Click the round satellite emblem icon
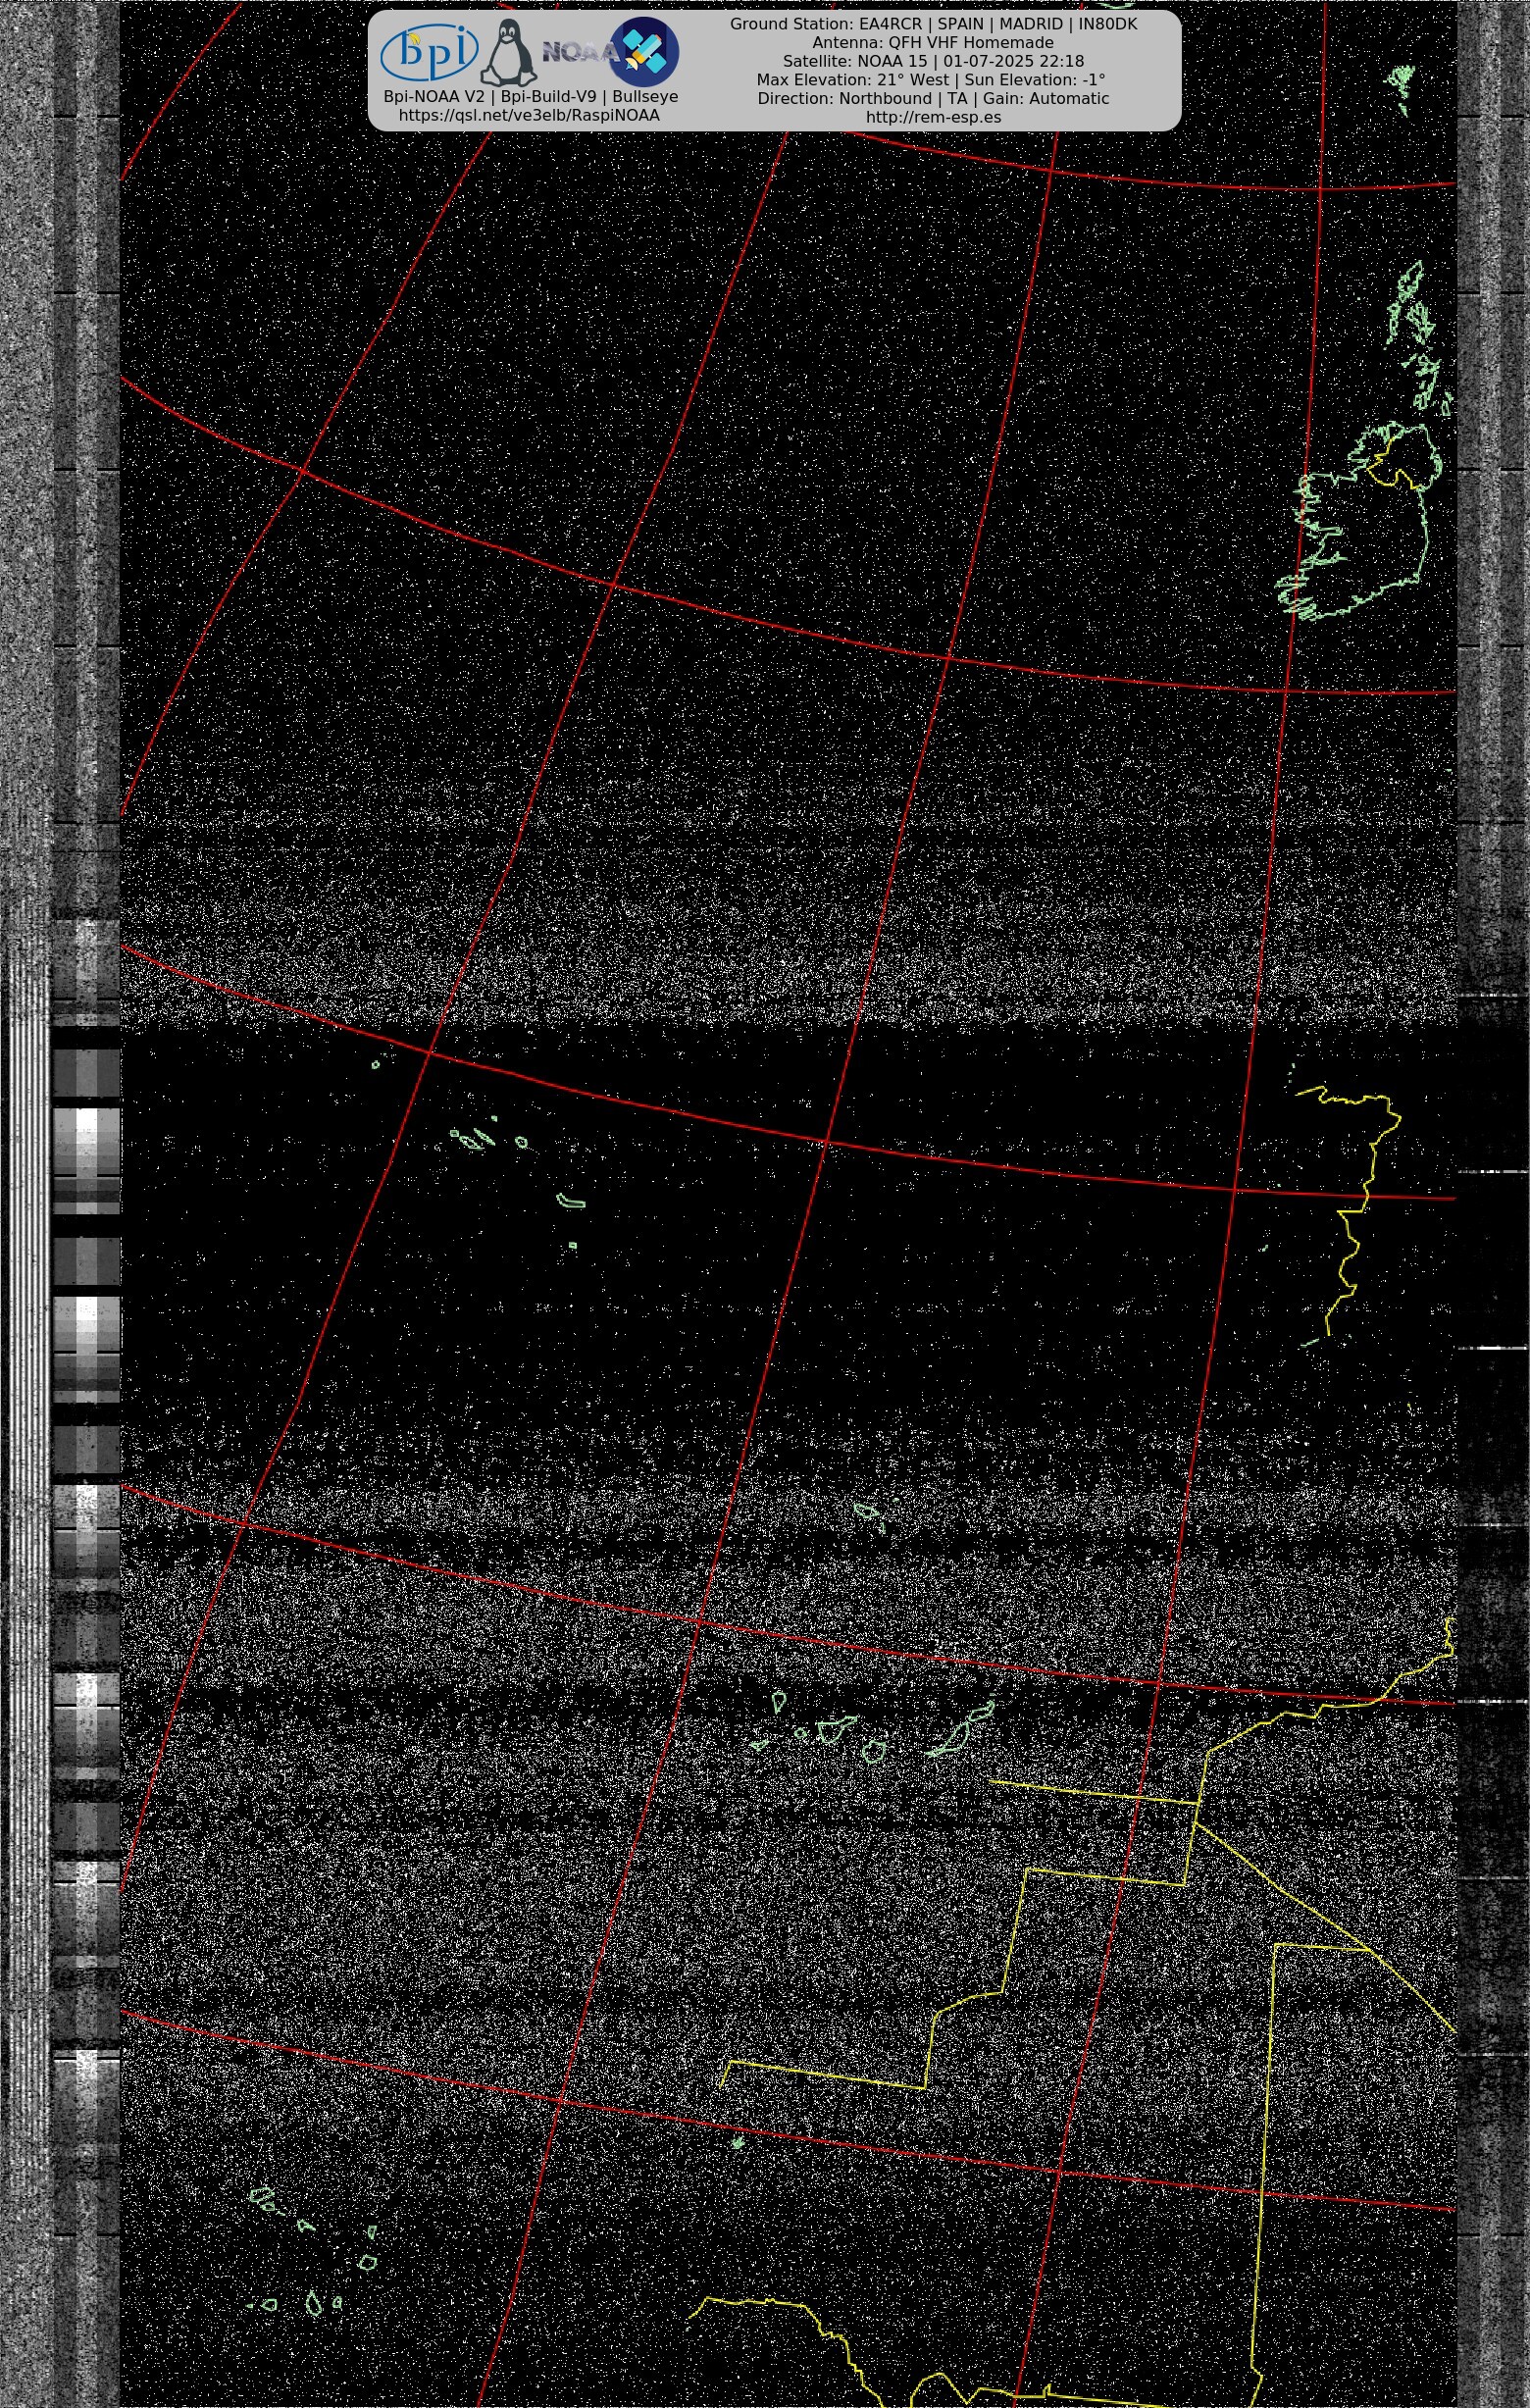 644,51
